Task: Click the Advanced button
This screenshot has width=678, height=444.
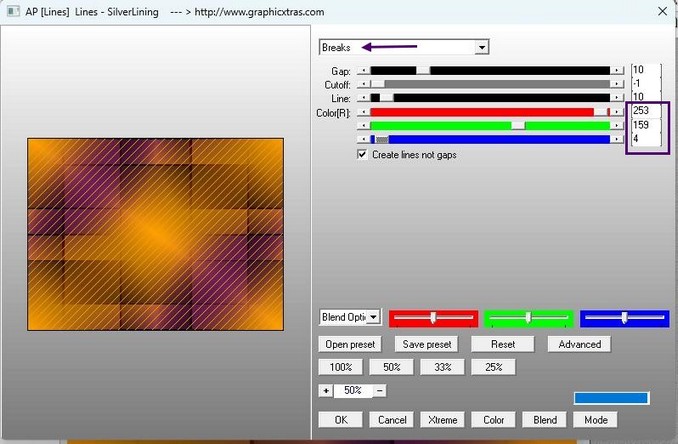Action: tap(579, 344)
